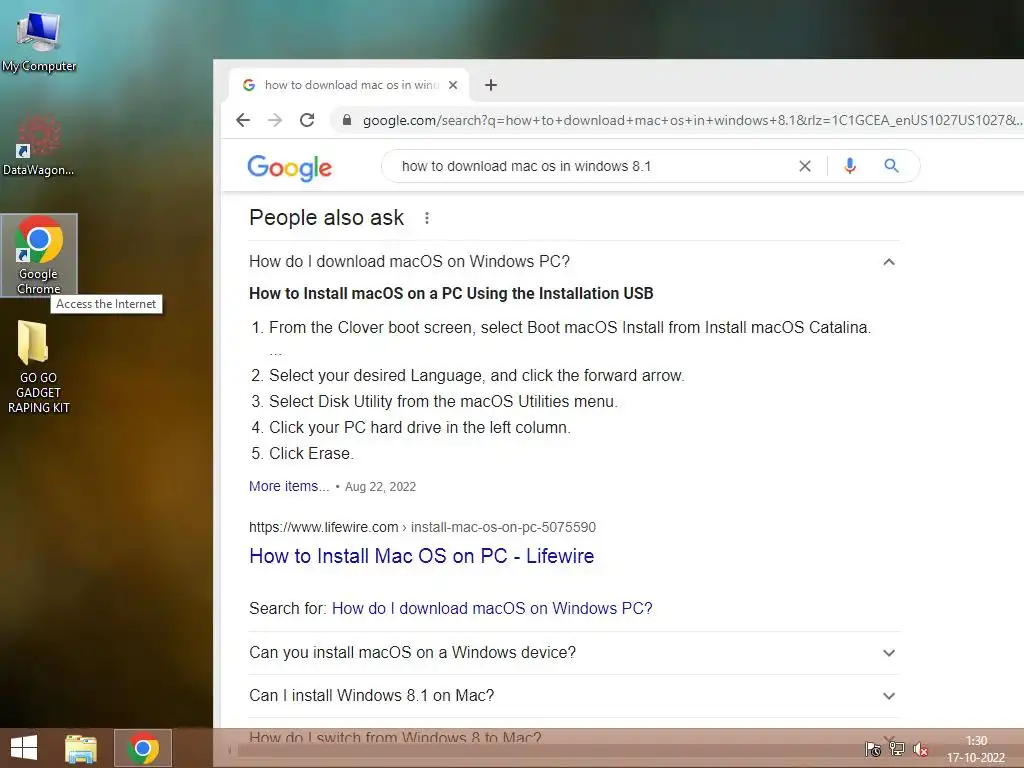The height and width of the screenshot is (768, 1024).
Task: Click the Action Center flag tray icon
Action: [872, 749]
